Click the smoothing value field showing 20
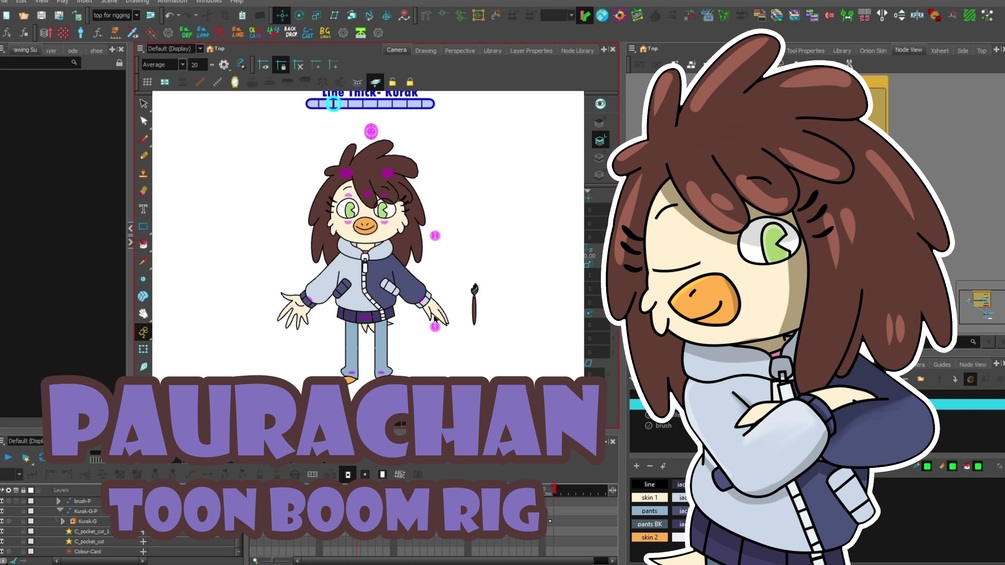1005x565 pixels. pyautogui.click(x=197, y=65)
